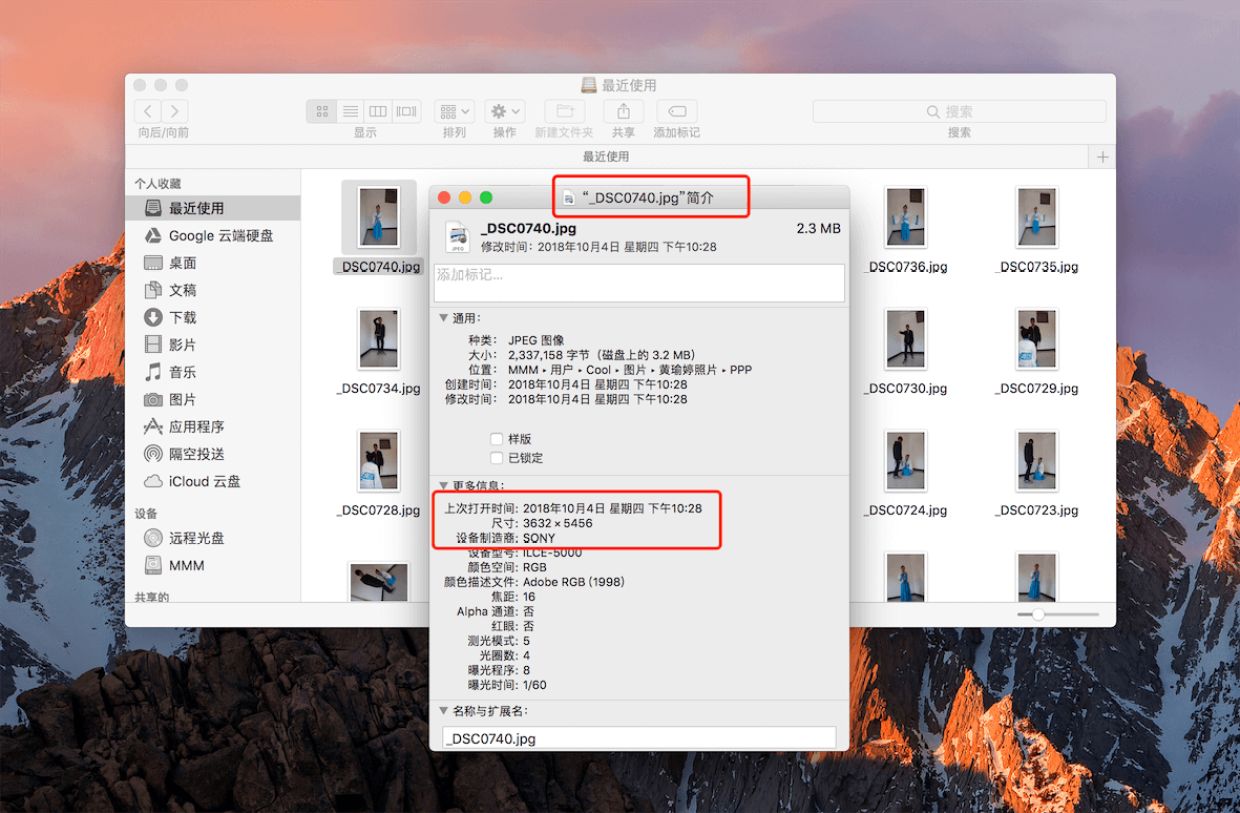Switch Finder to column view
This screenshot has width=1240, height=813.
pyautogui.click(x=378, y=111)
